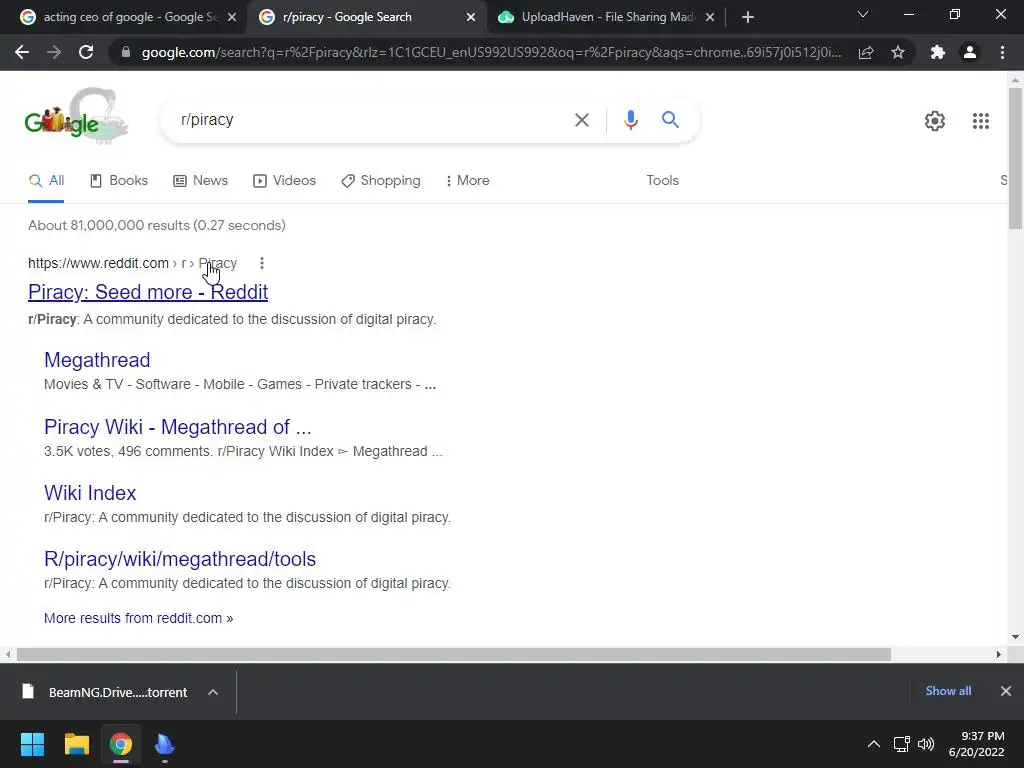The width and height of the screenshot is (1024, 768).
Task: Click the horizontal scrollbar thumb
Action: point(454,654)
